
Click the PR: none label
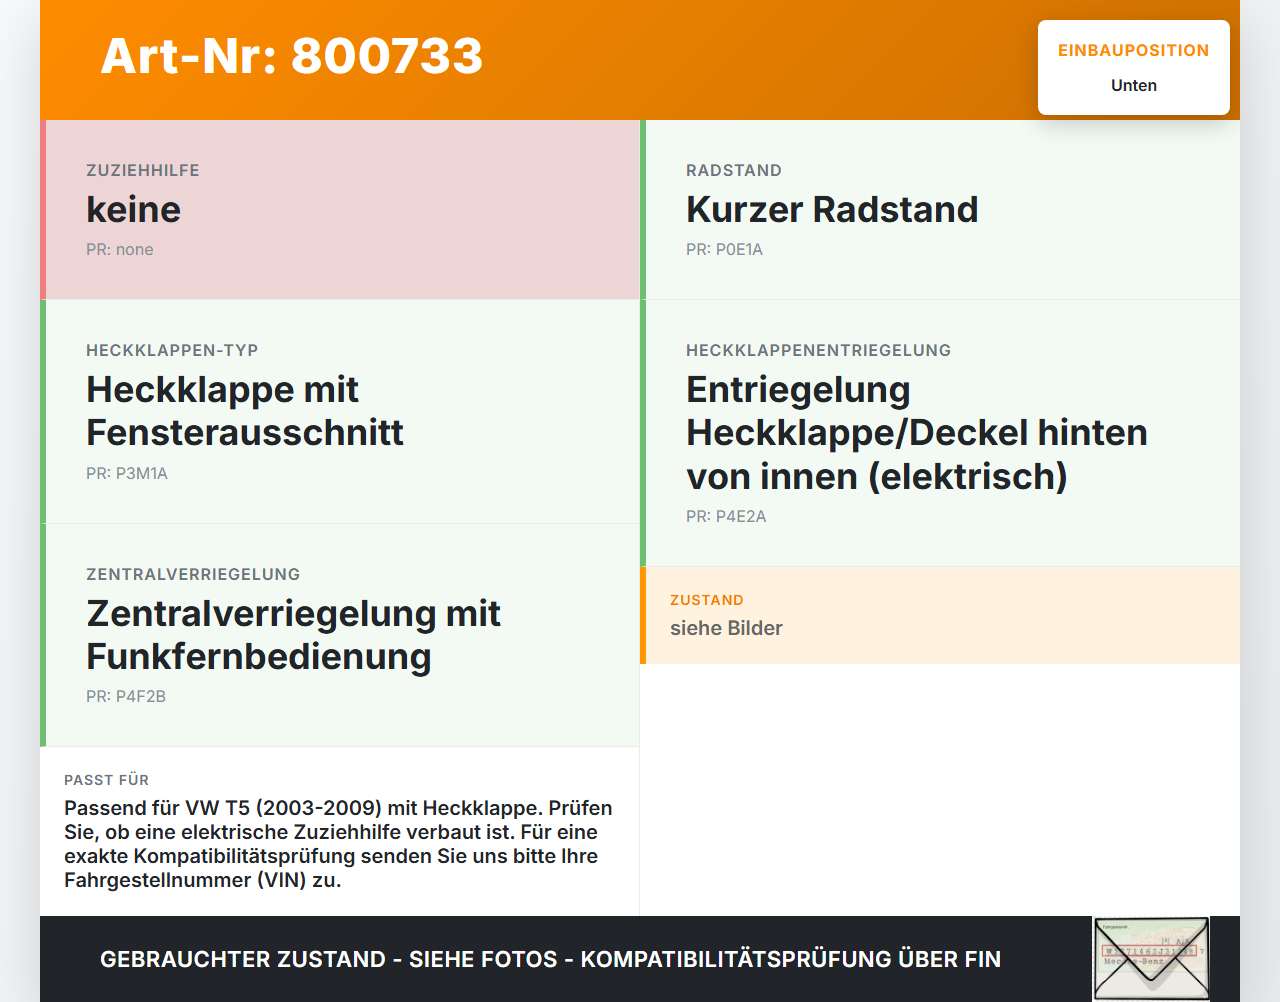click(120, 250)
